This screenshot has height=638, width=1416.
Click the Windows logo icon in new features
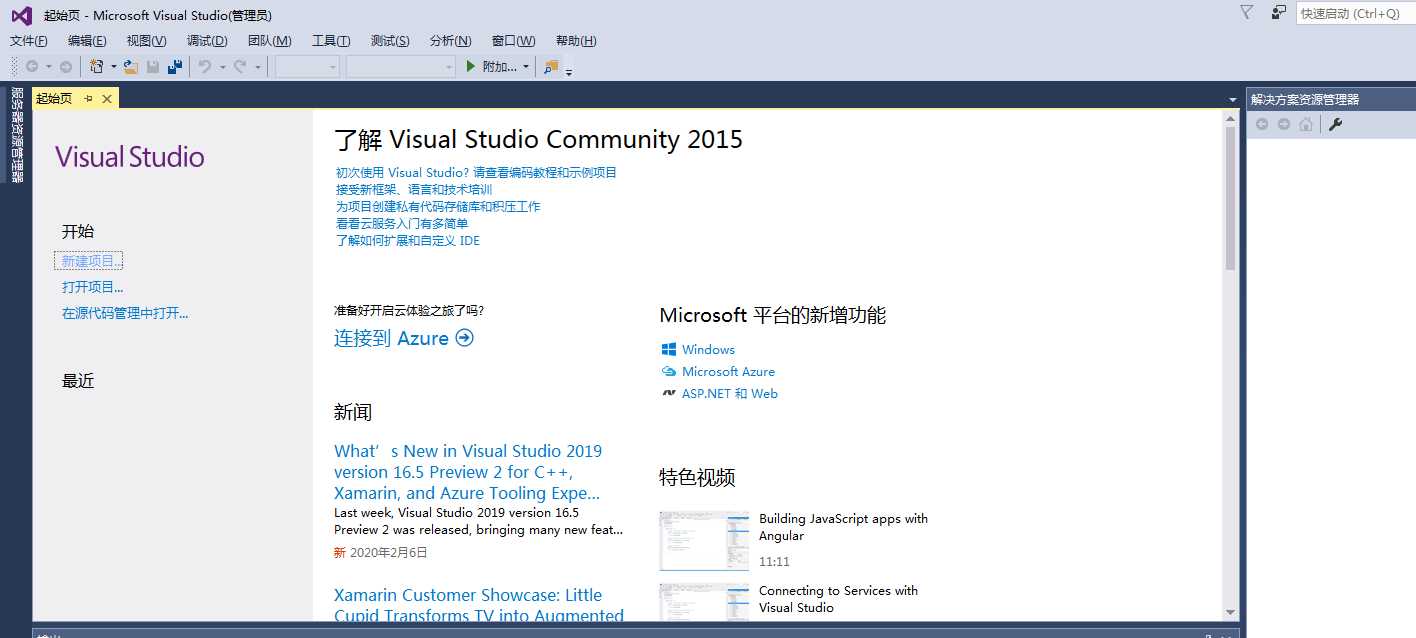(x=669, y=350)
